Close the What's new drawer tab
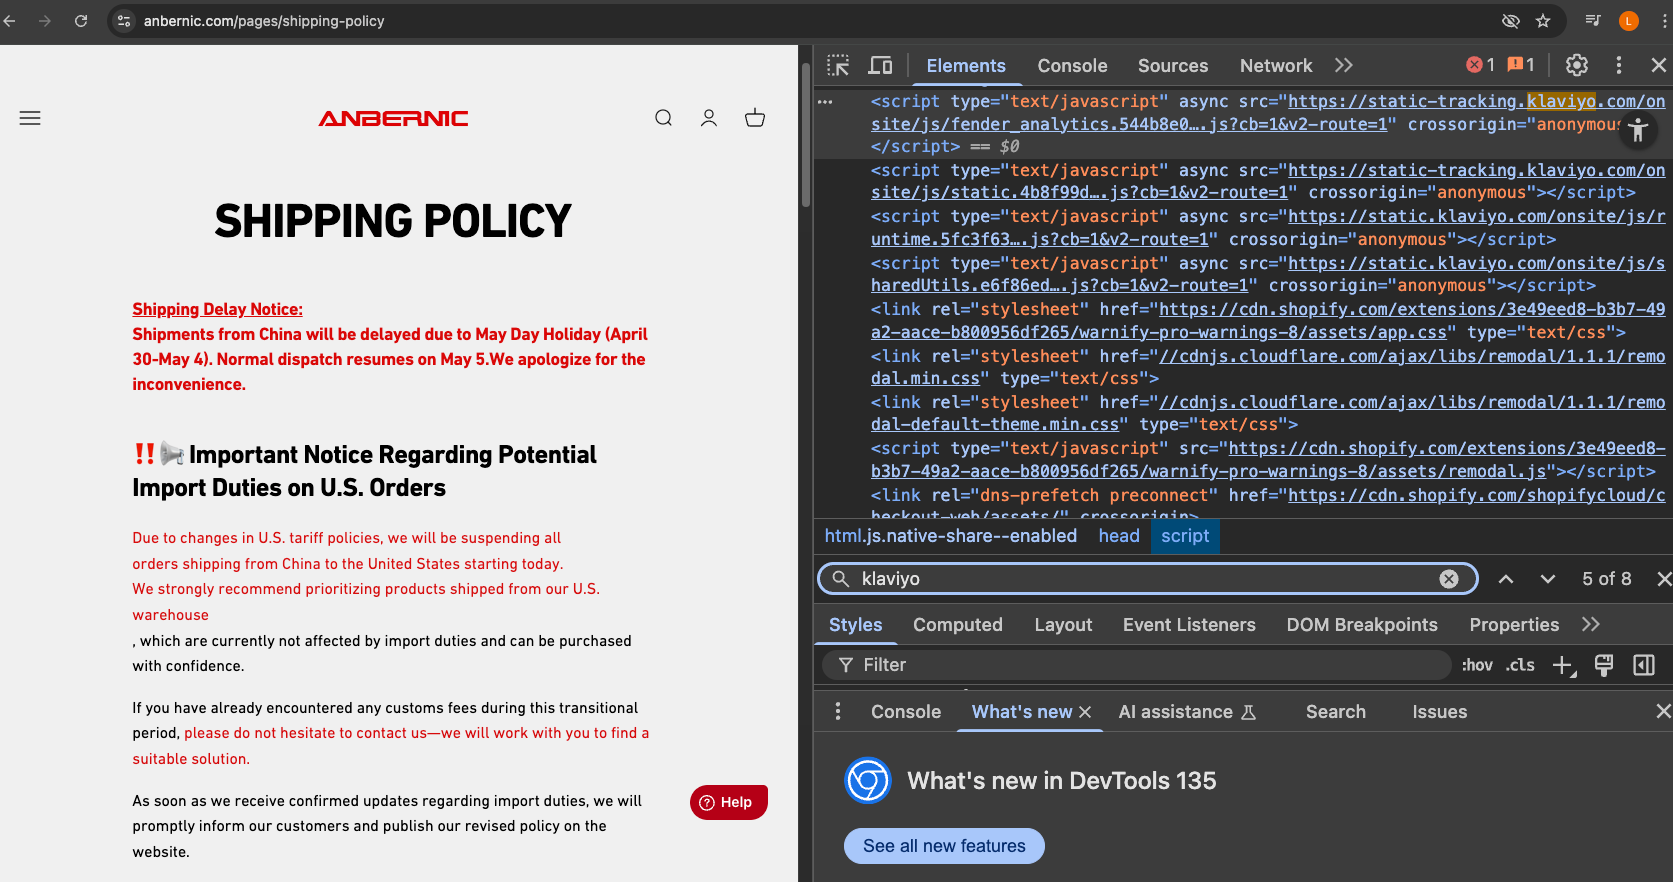The image size is (1673, 882). pyautogui.click(x=1085, y=712)
